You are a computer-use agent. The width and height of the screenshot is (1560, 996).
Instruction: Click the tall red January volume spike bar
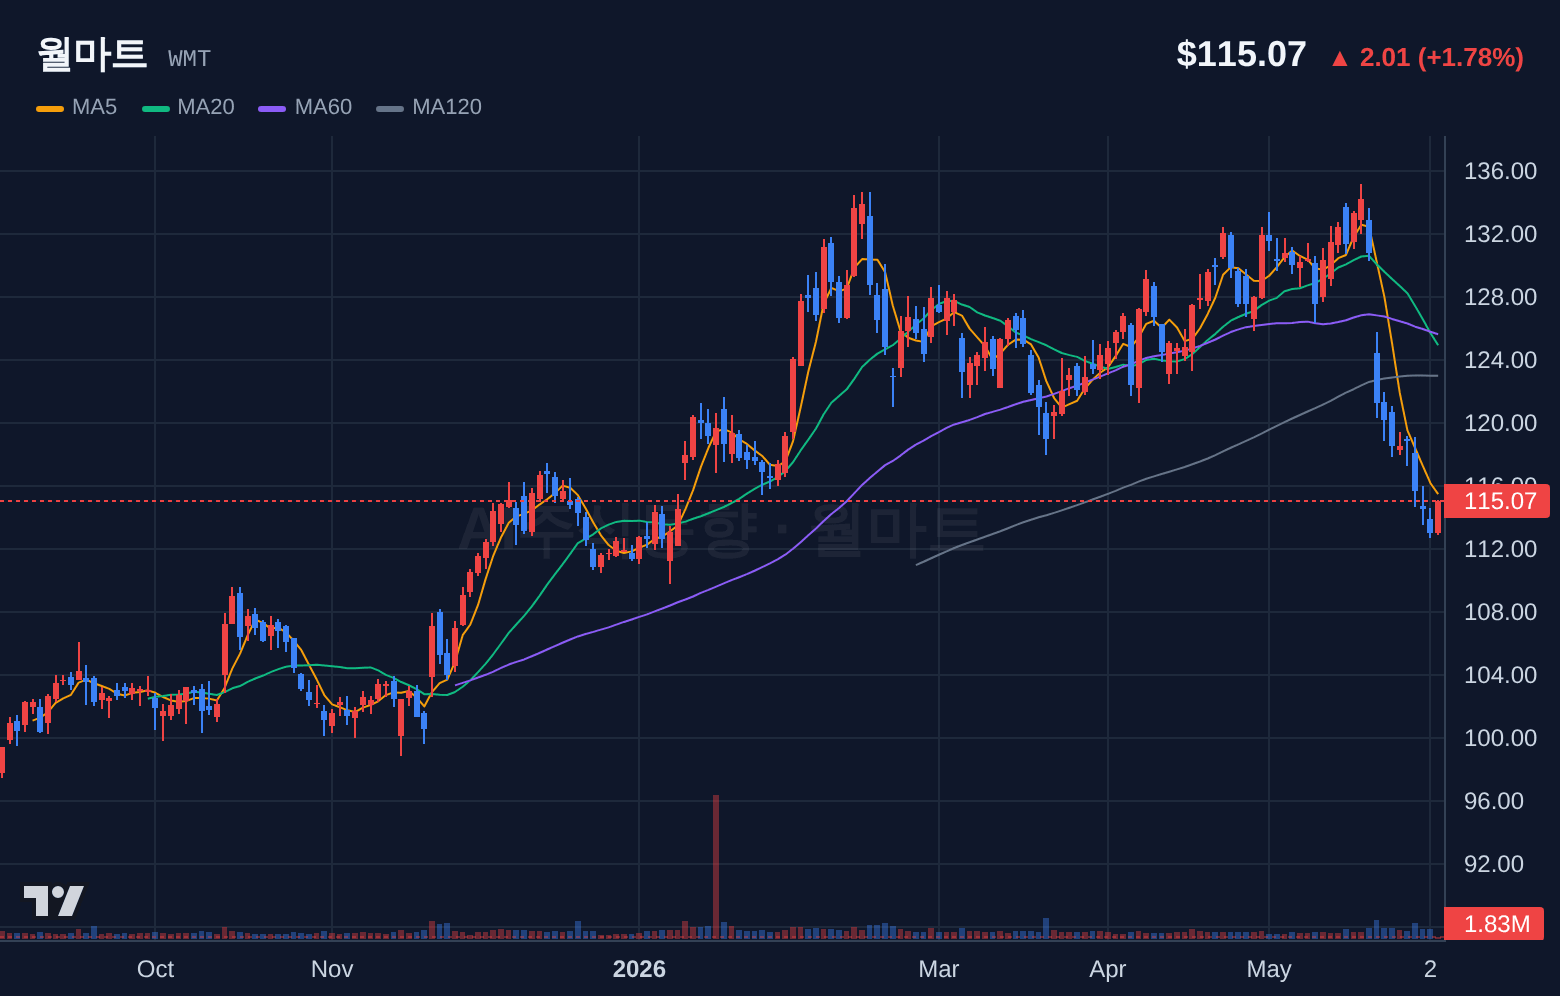click(716, 866)
